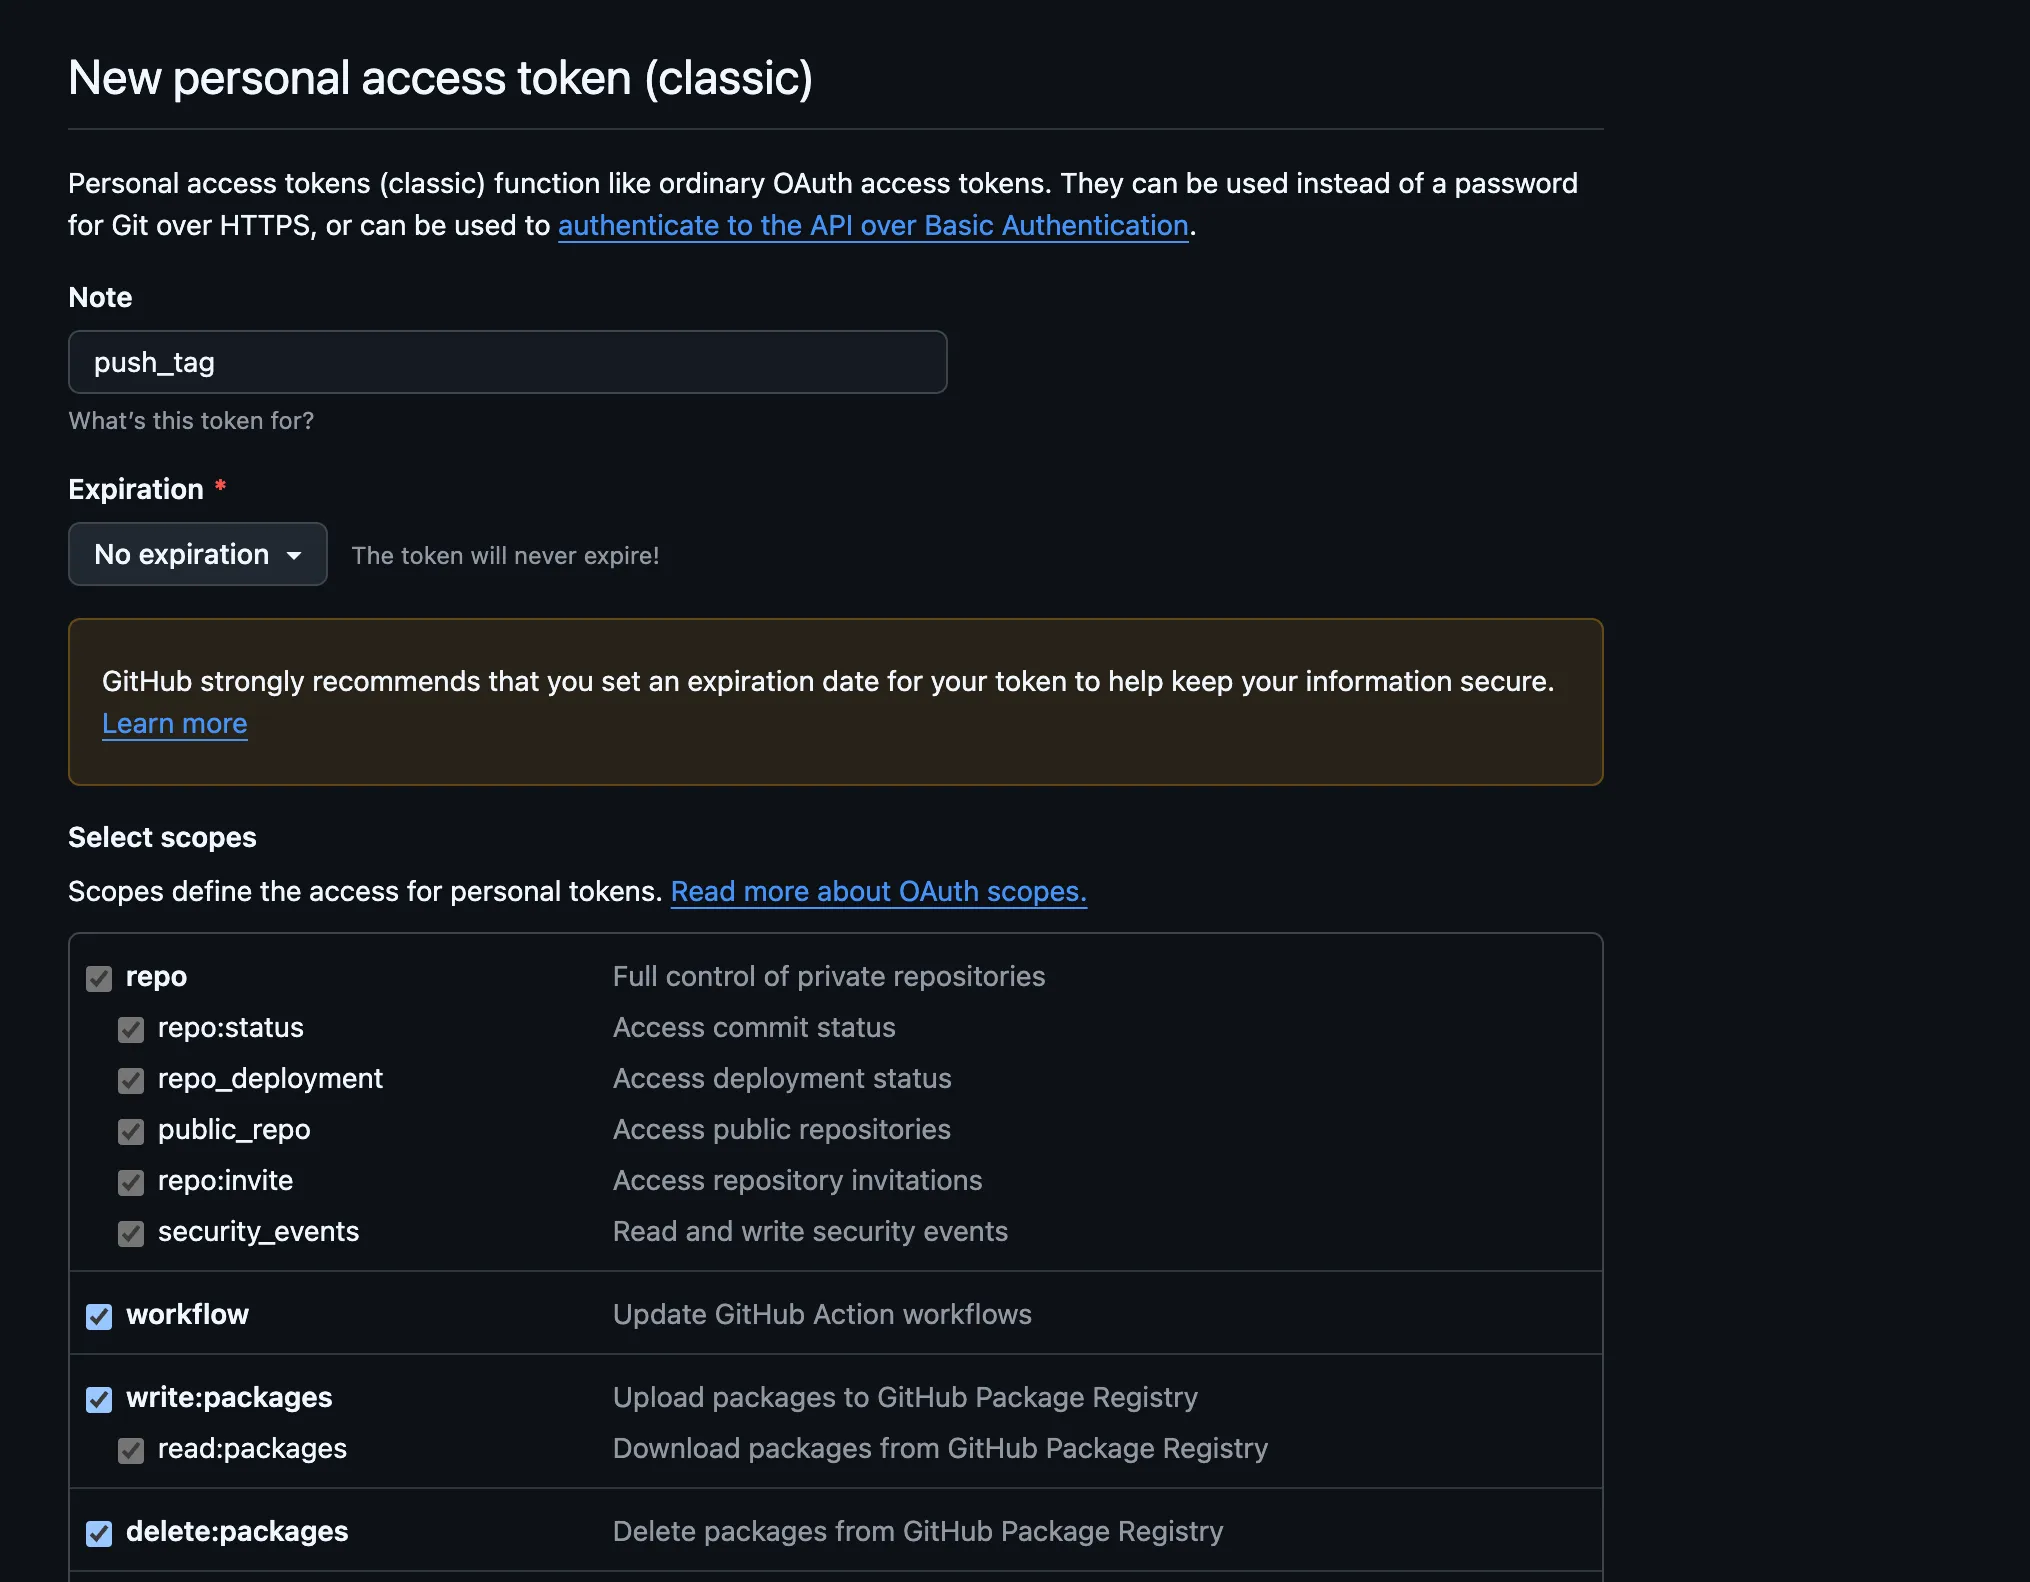Uncheck the workflow scope
This screenshot has width=2030, height=1582.
click(x=99, y=1316)
